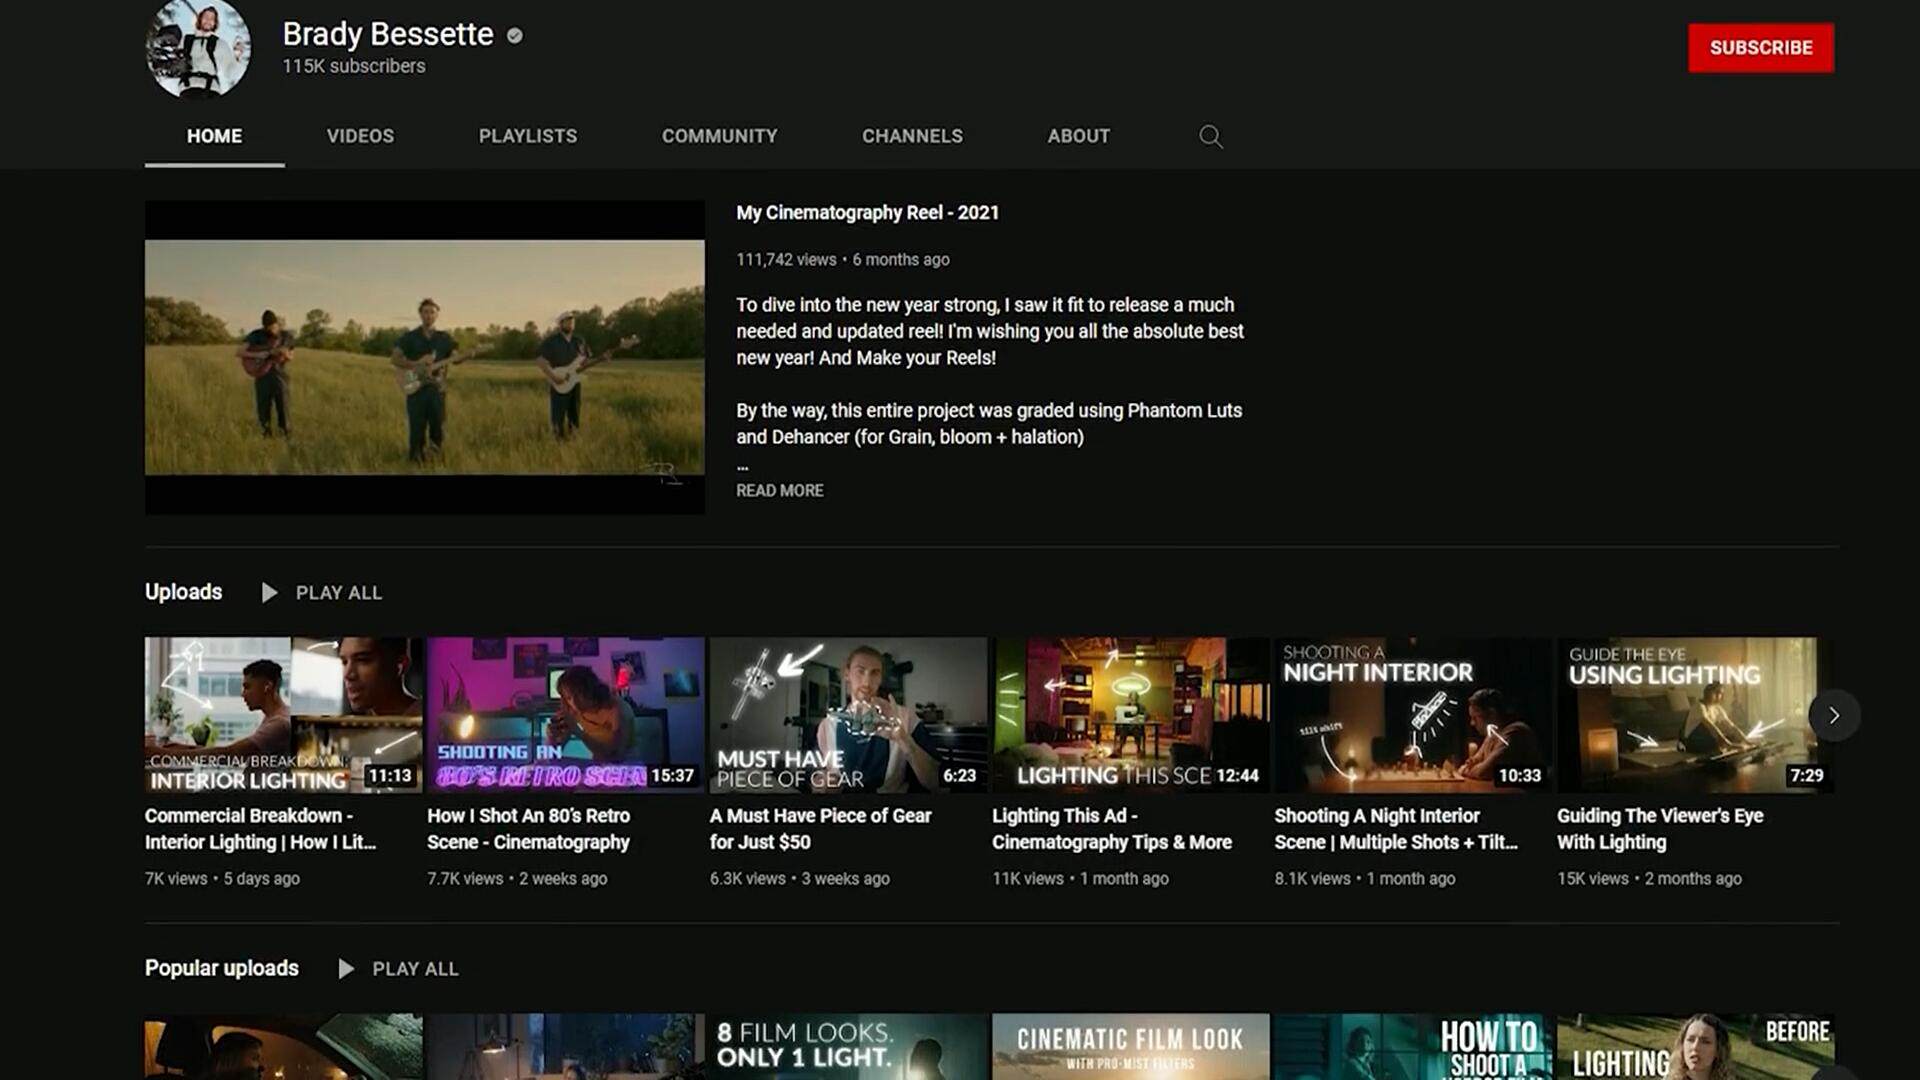
Task: Select the About tab
Action: coord(1078,136)
